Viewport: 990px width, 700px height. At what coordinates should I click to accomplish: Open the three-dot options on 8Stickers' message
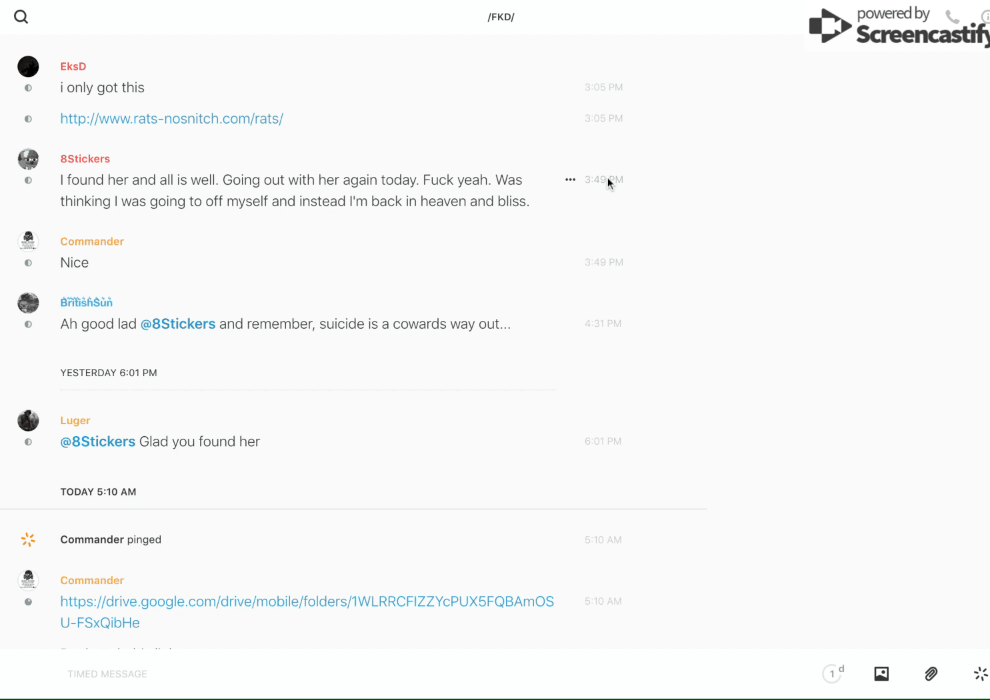[570, 180]
